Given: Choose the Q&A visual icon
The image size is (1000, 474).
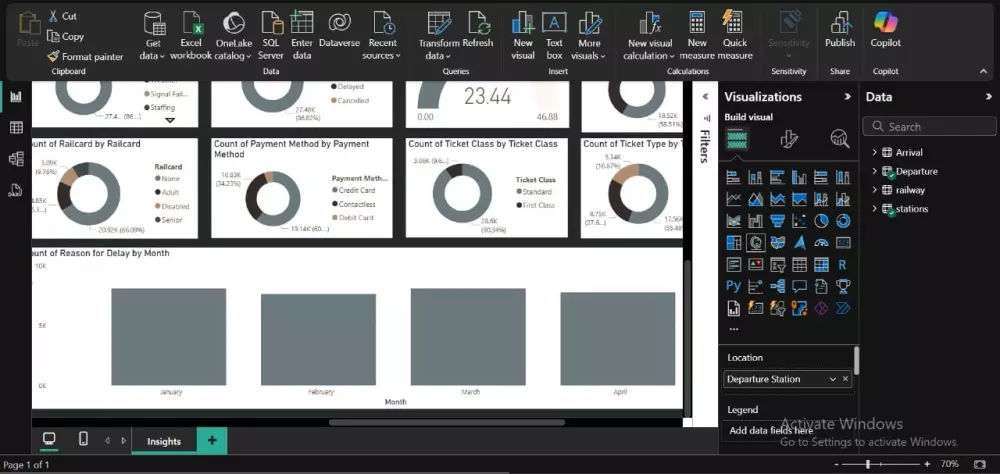Looking at the screenshot, I should (799, 286).
